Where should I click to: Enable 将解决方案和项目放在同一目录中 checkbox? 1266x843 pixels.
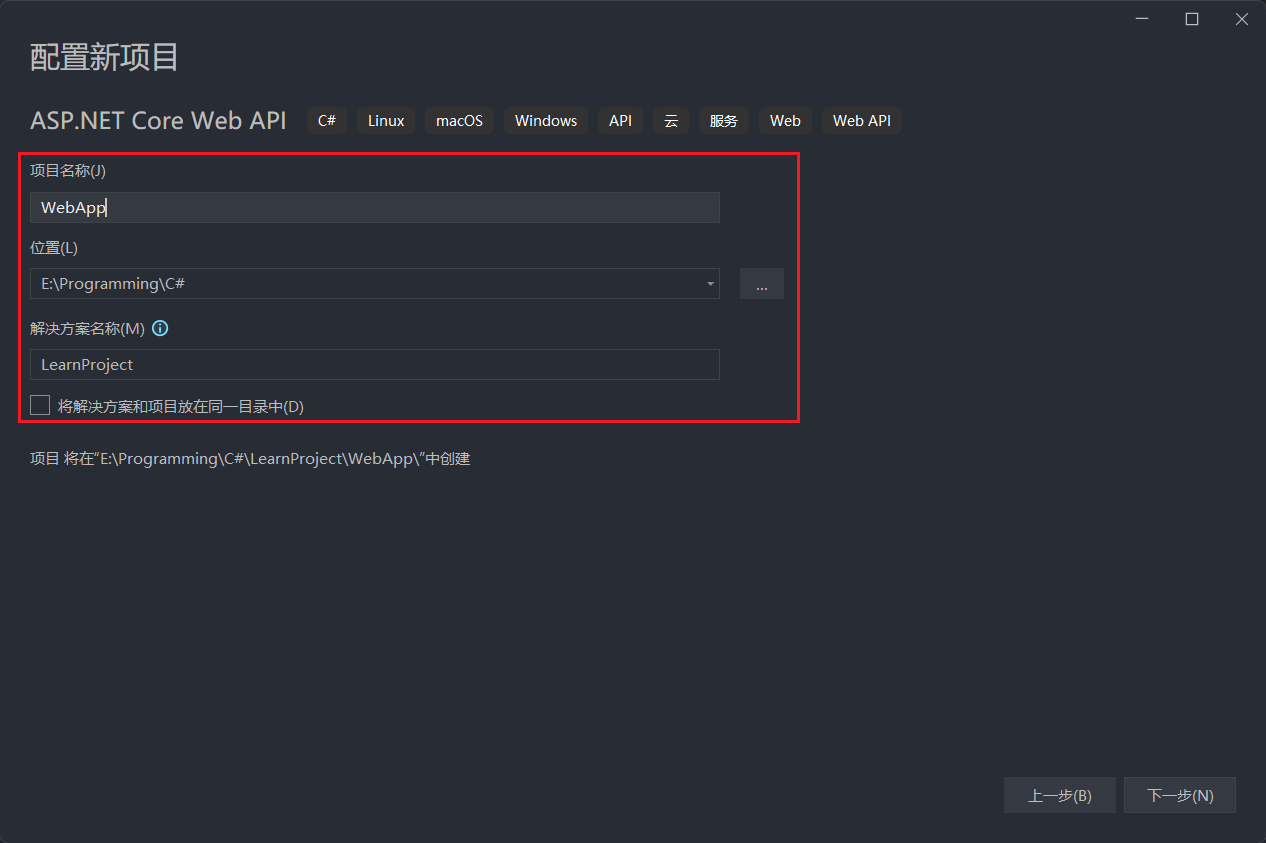pyautogui.click(x=40, y=405)
